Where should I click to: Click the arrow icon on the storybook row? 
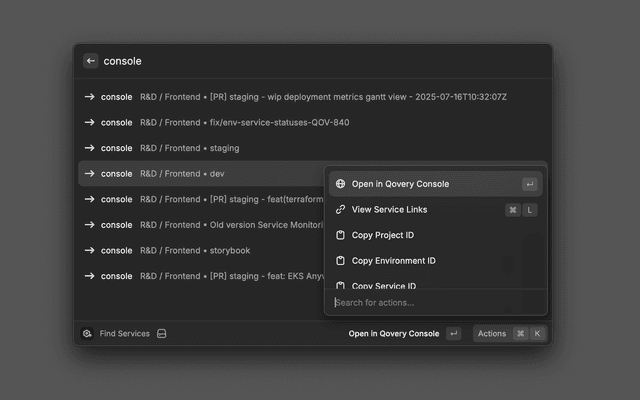click(90, 250)
